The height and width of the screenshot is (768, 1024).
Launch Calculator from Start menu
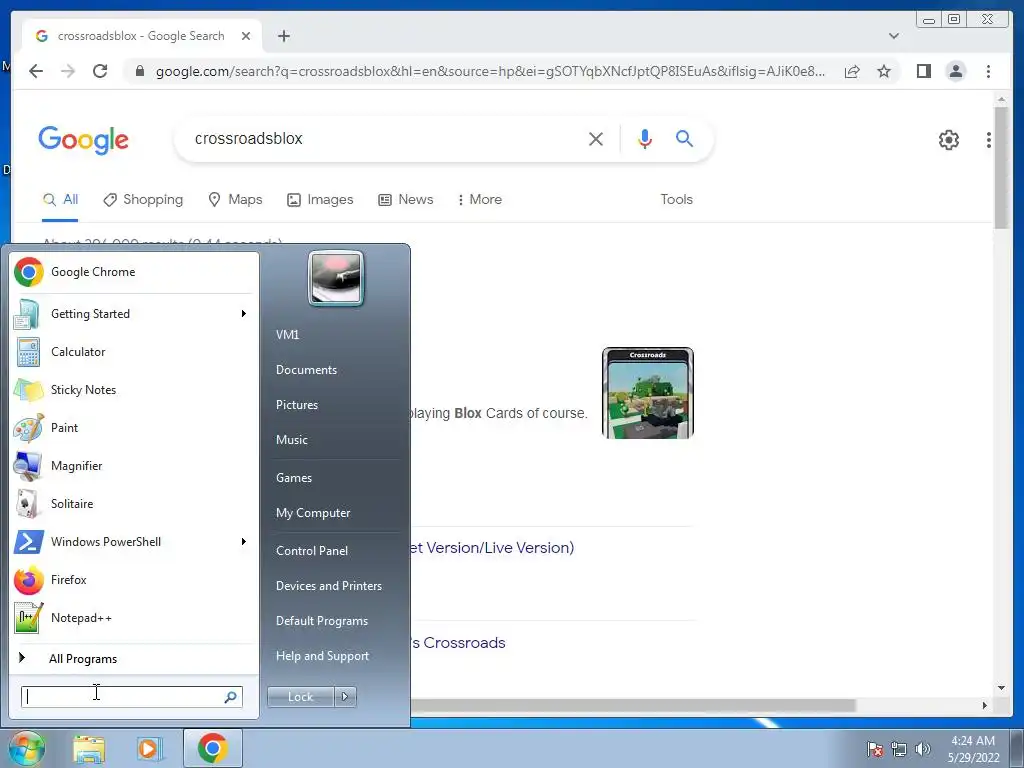pos(133,352)
